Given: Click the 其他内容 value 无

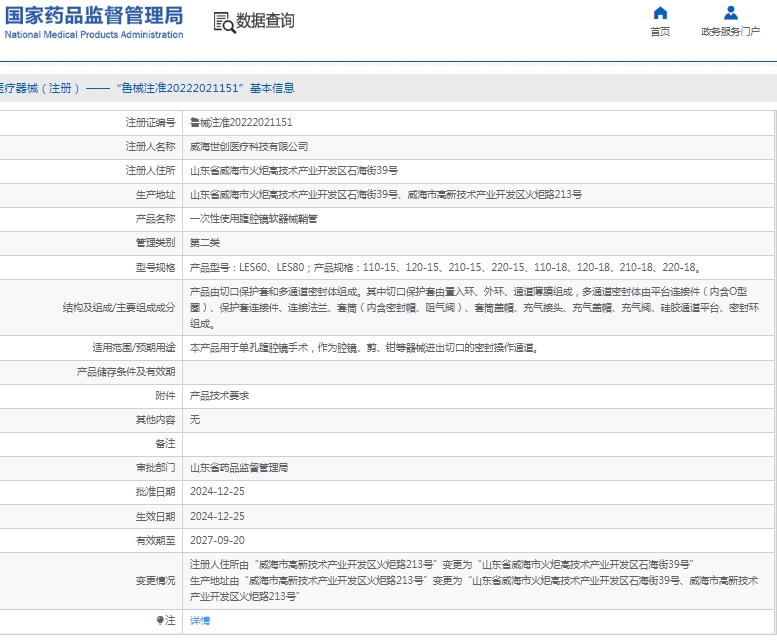Looking at the screenshot, I should click(195, 420).
